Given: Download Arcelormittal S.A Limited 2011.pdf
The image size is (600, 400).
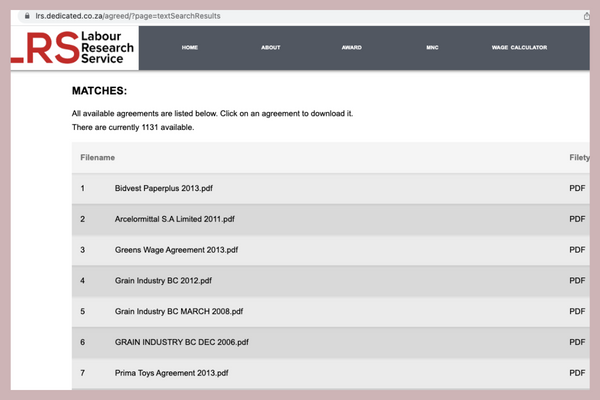Looking at the screenshot, I should 174,219.
